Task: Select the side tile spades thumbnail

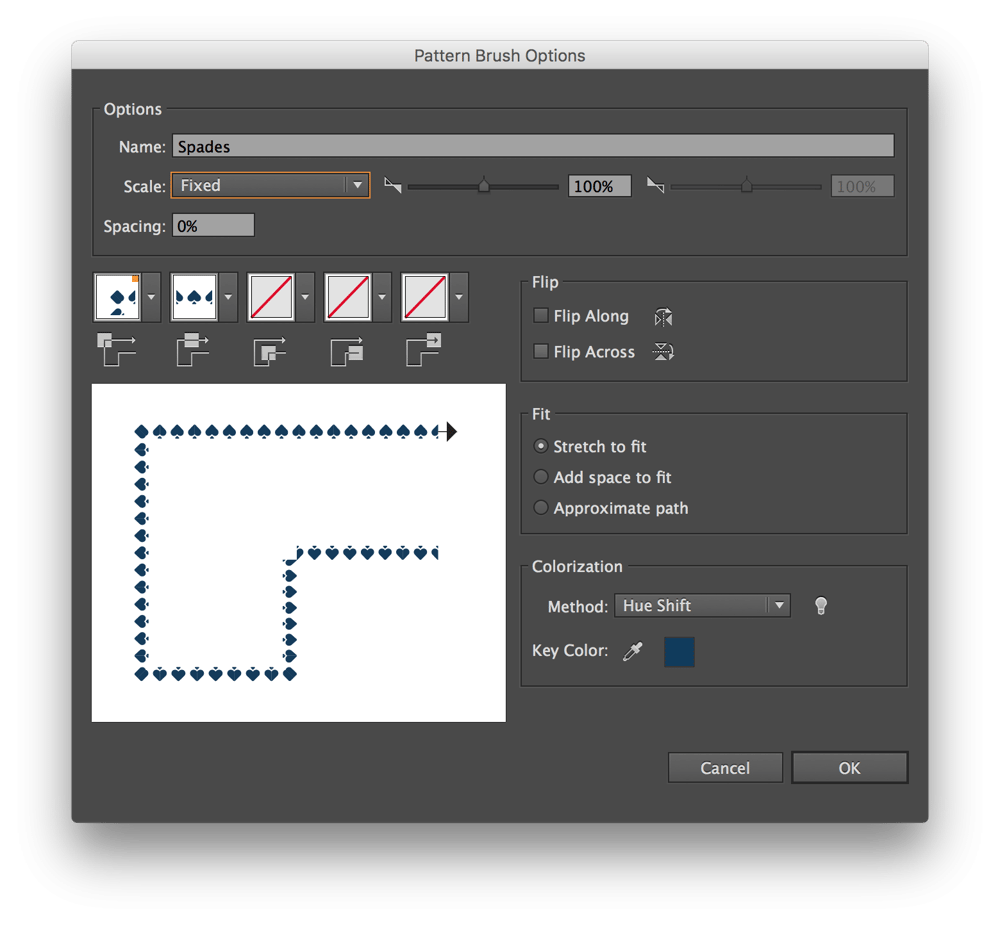Action: click(x=194, y=297)
